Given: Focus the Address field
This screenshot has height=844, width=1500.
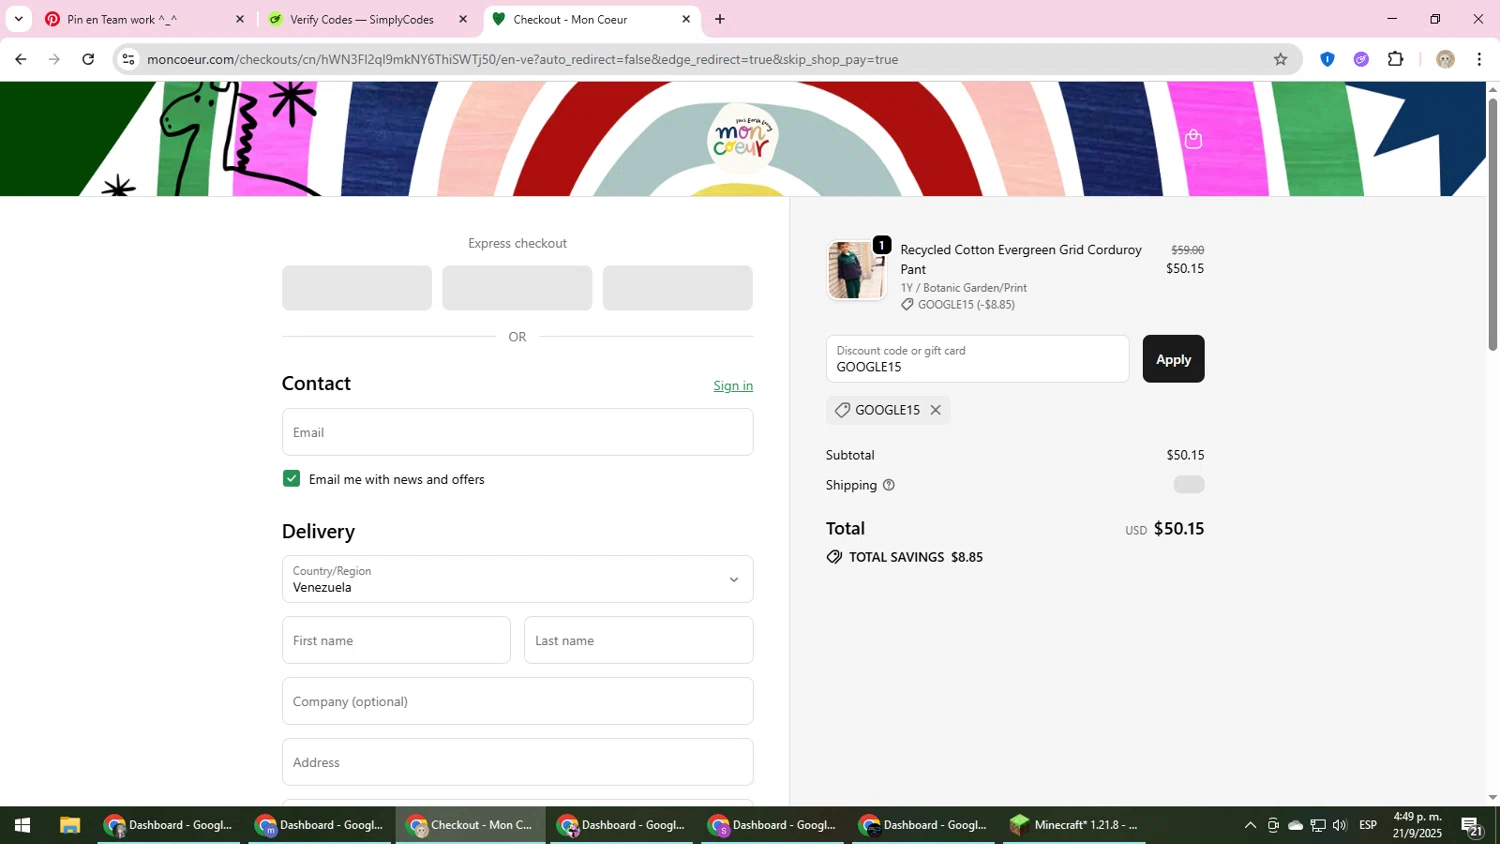Looking at the screenshot, I should coord(517,762).
